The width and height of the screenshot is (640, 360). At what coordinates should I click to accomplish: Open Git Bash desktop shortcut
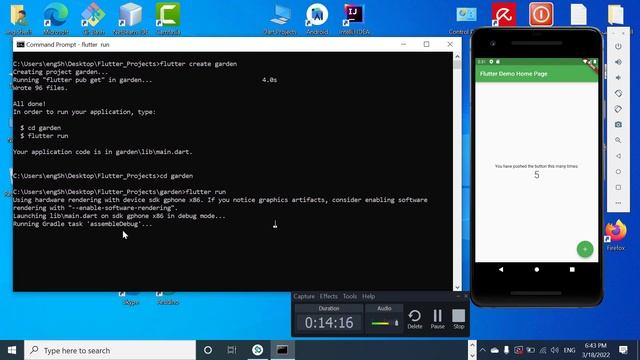93,19
